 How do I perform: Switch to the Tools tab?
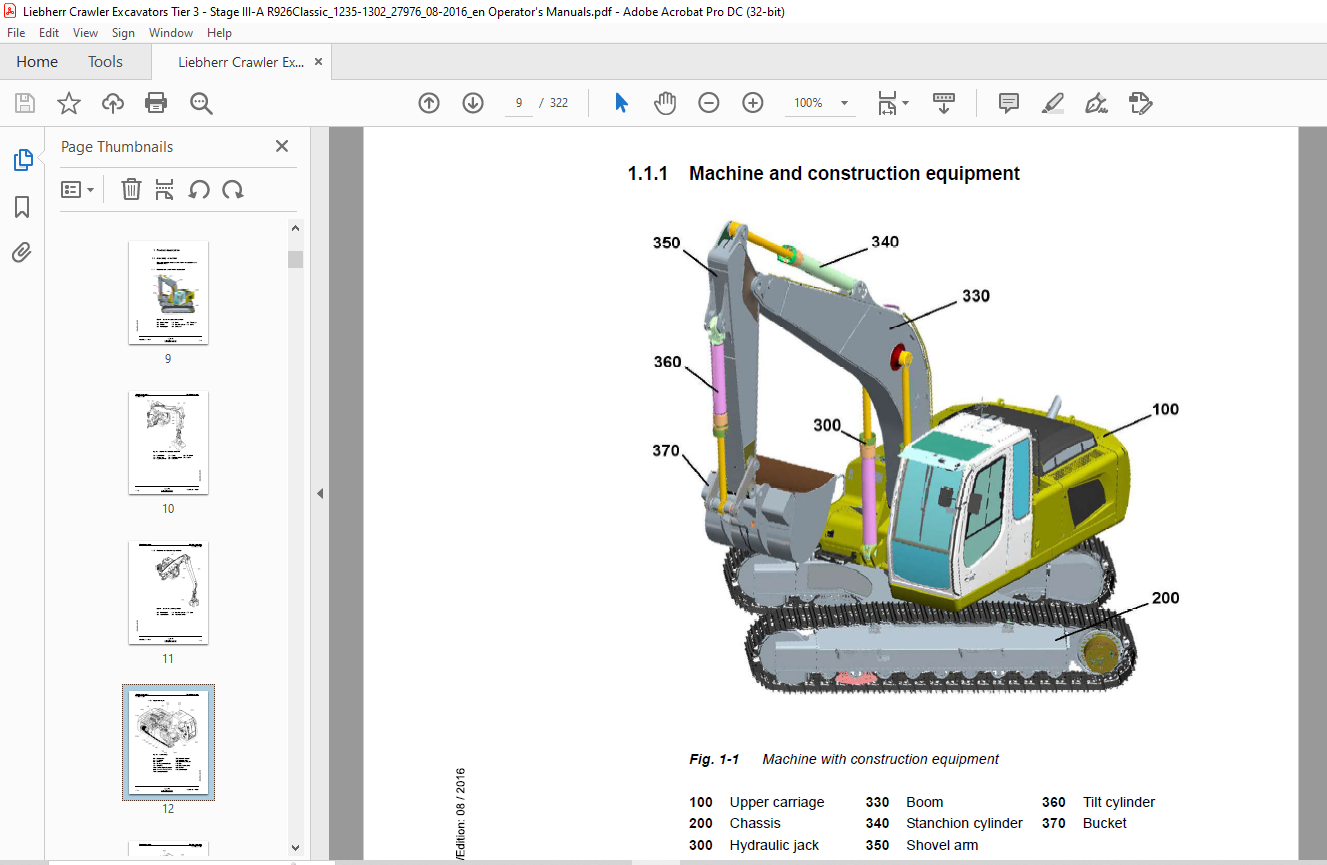(x=105, y=62)
